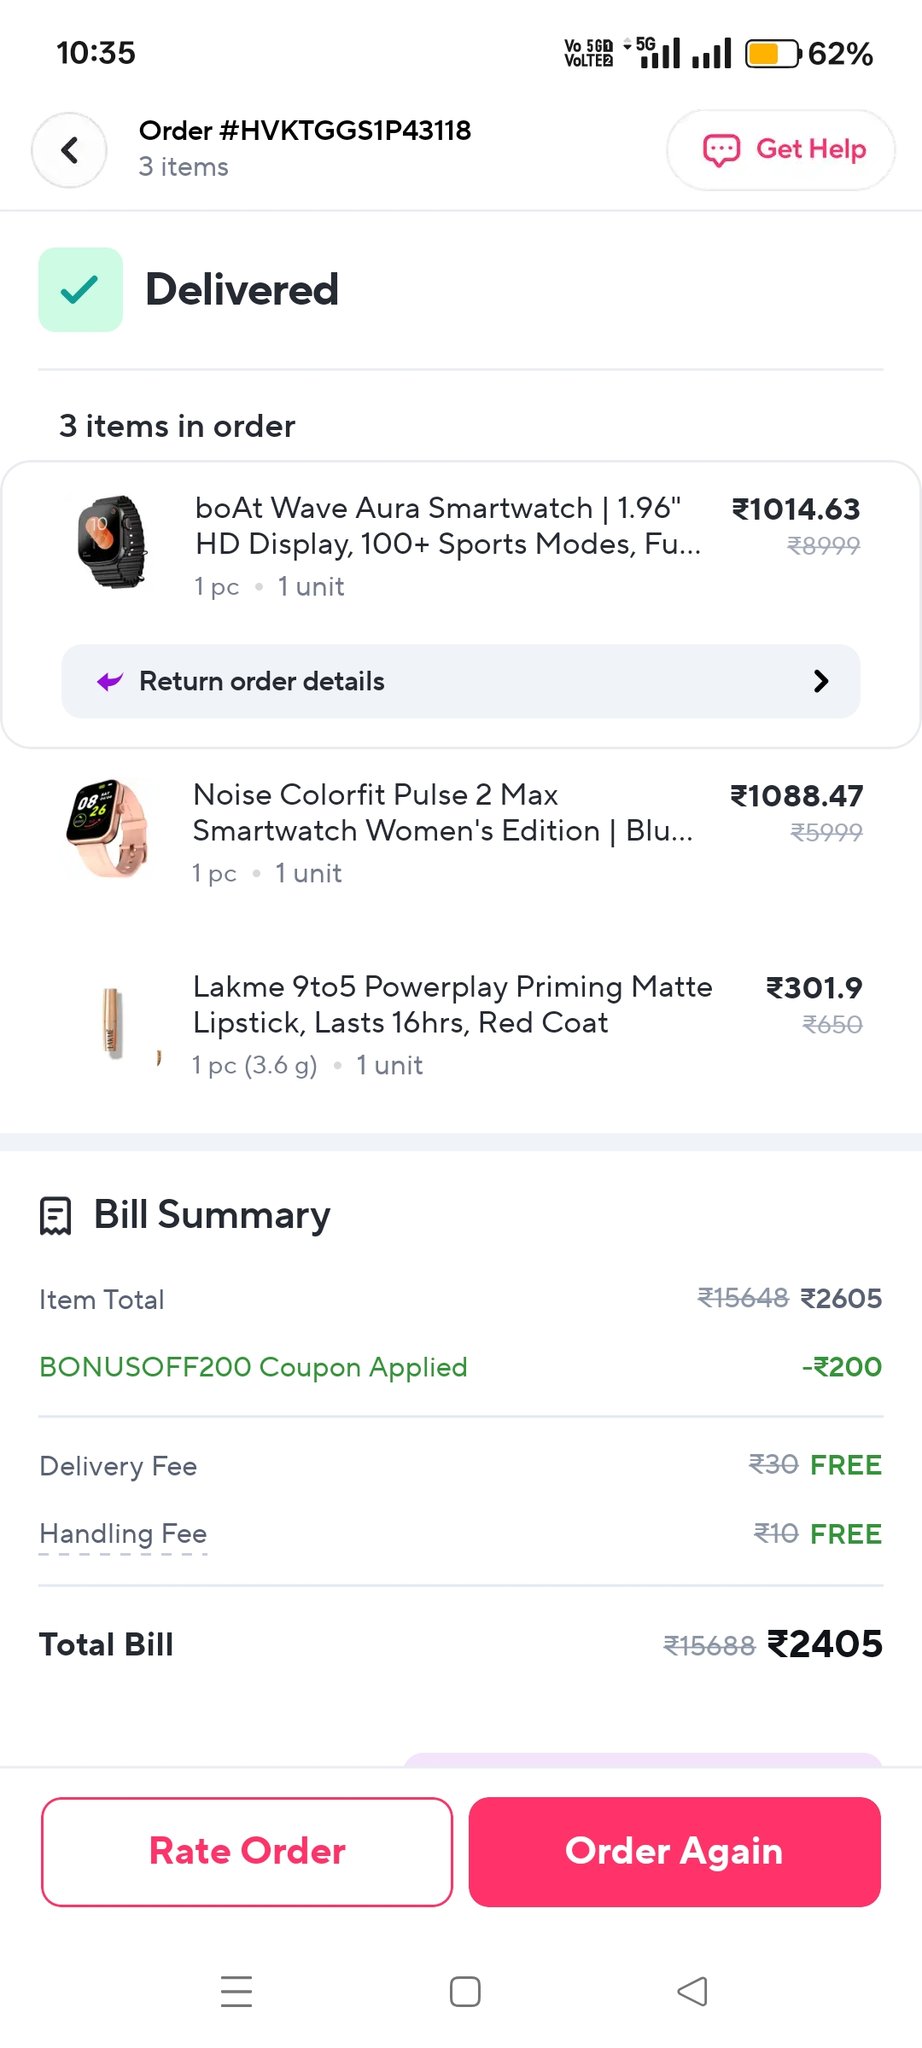Open Lakme lipstick product thumbnail
922x2048 pixels.
112,1022
